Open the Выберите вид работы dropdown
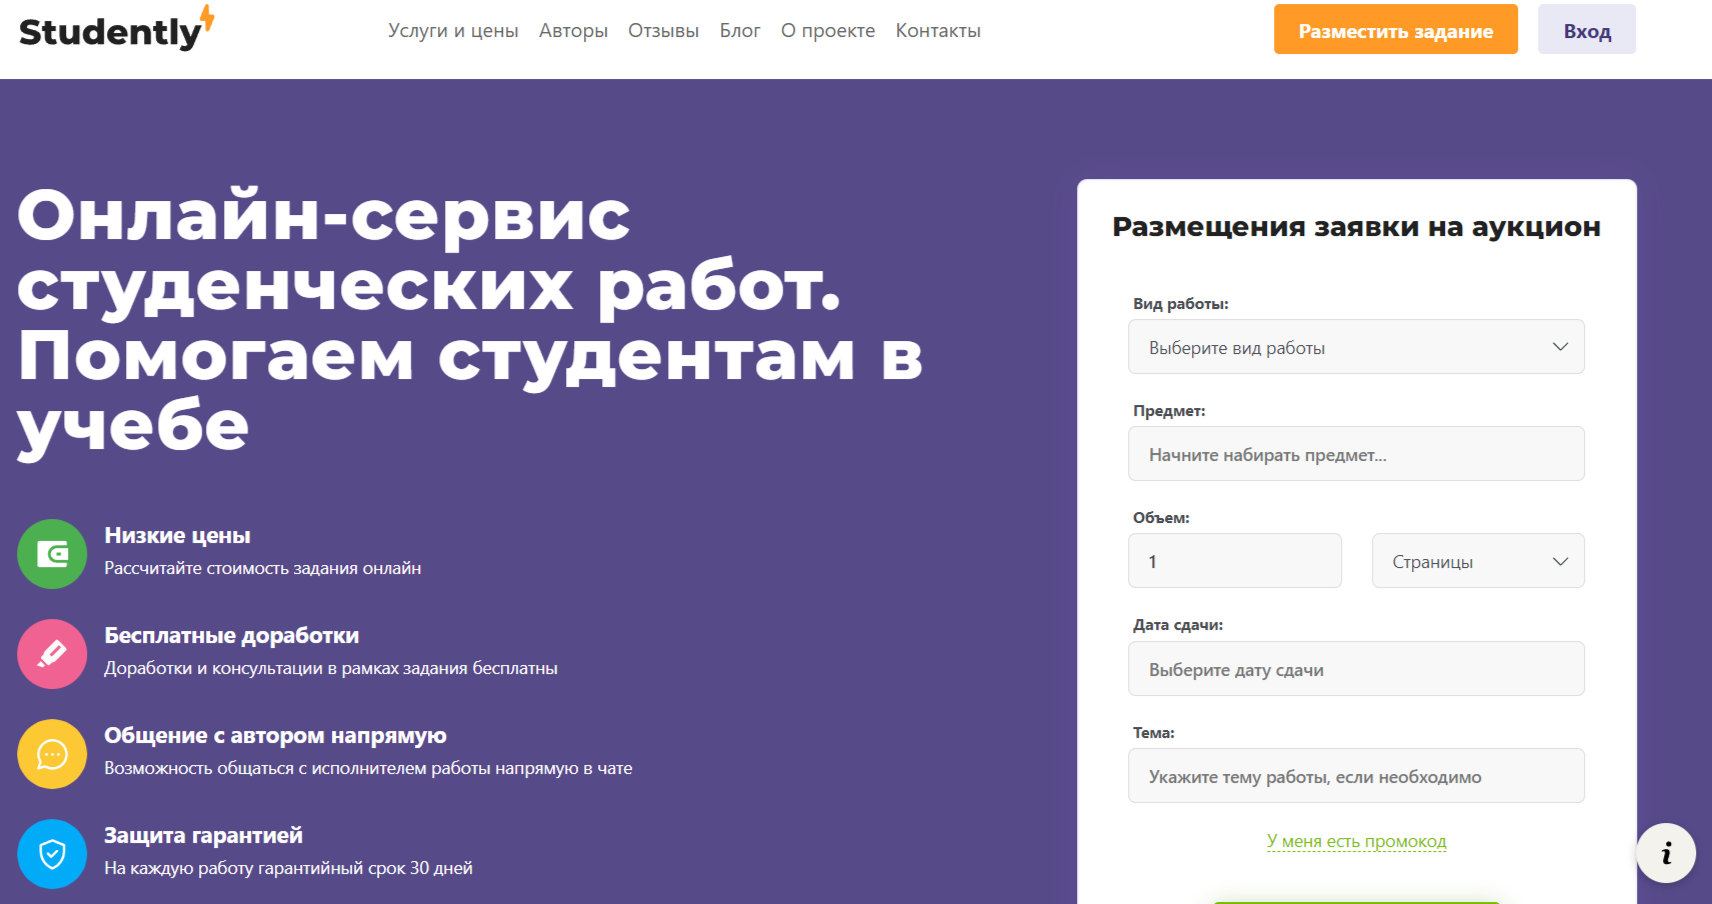 point(1355,347)
